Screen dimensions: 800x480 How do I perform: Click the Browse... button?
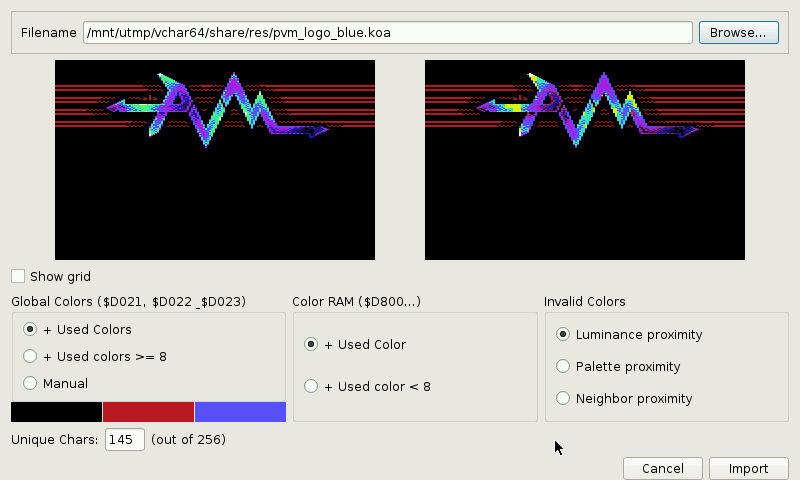(x=738, y=33)
